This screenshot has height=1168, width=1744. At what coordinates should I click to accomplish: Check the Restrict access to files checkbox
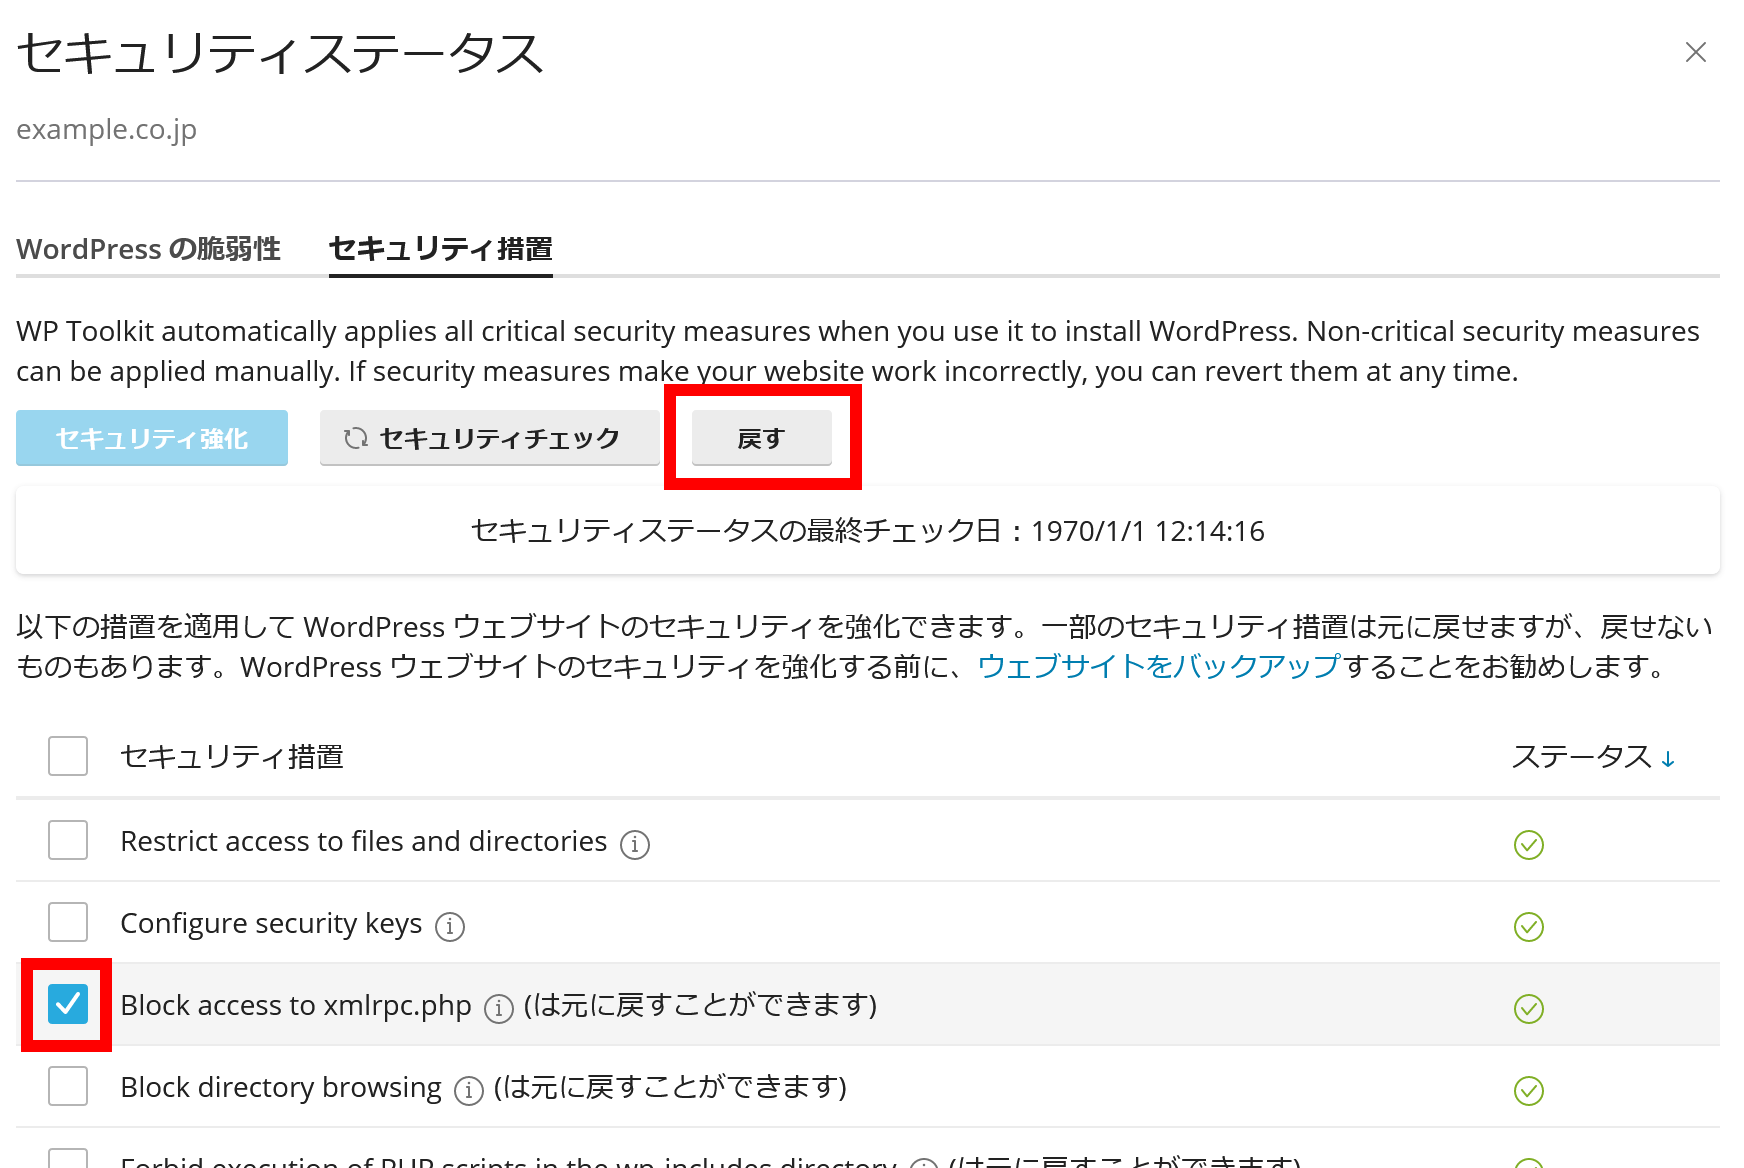[x=68, y=840]
